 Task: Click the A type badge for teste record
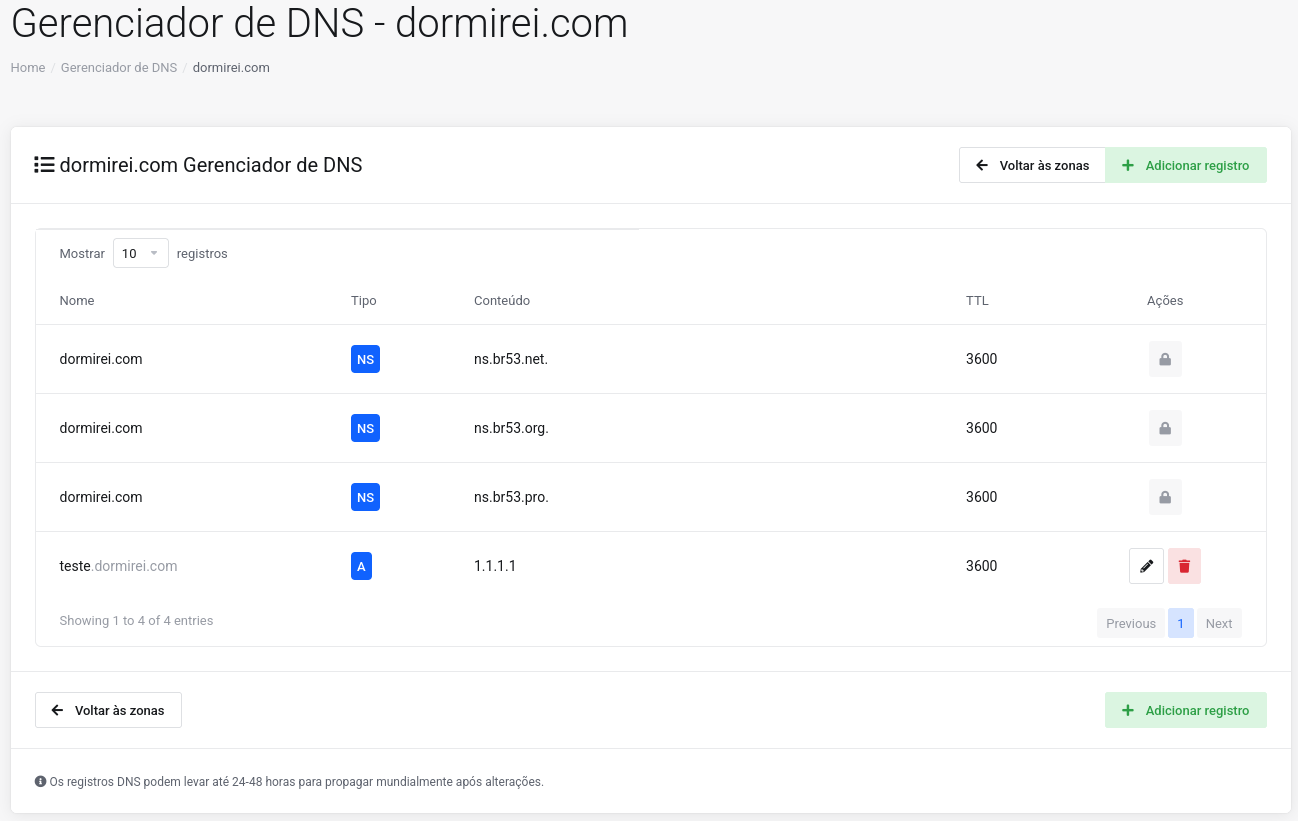point(361,566)
